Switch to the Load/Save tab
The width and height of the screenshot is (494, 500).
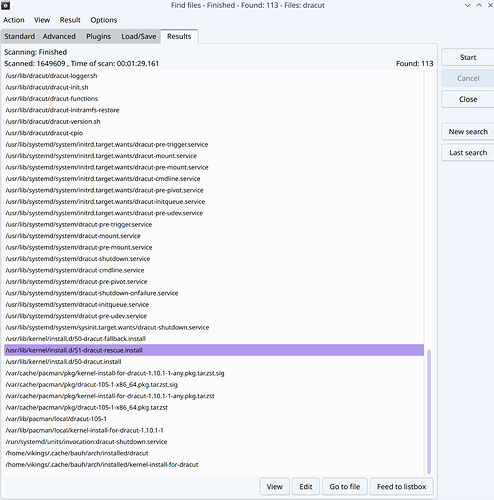(139, 36)
